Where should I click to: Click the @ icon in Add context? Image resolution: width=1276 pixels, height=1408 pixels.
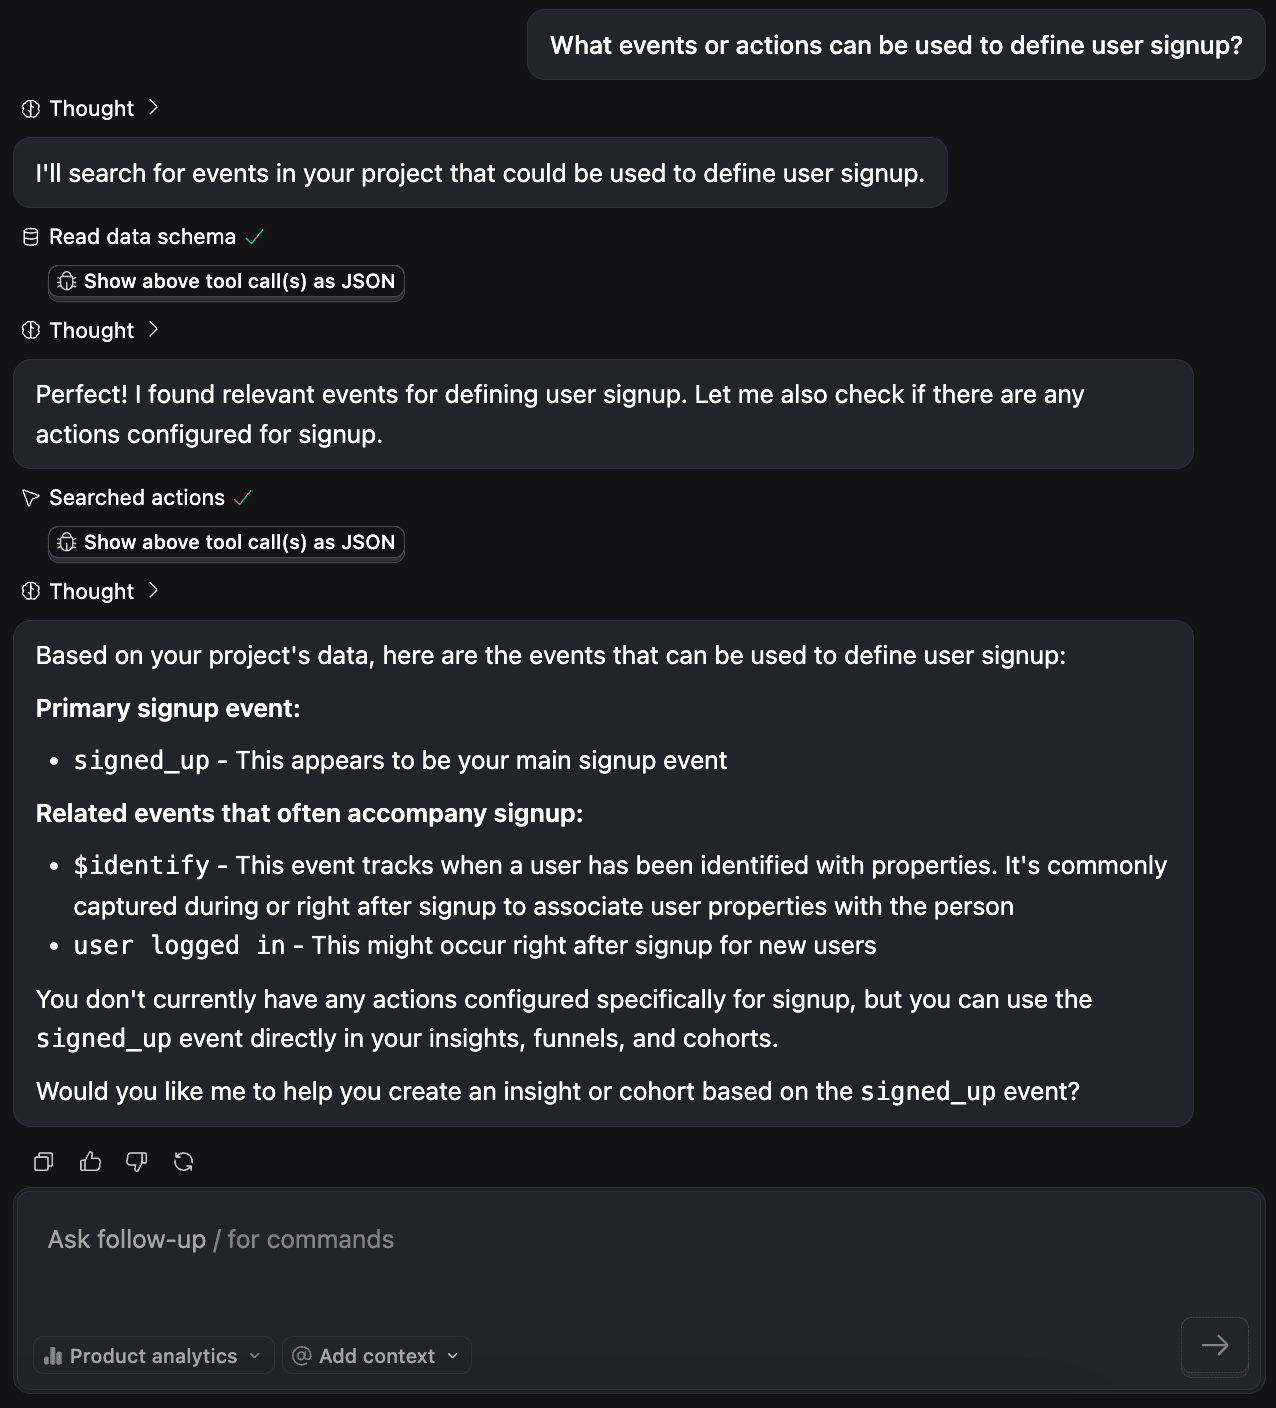coord(303,1355)
